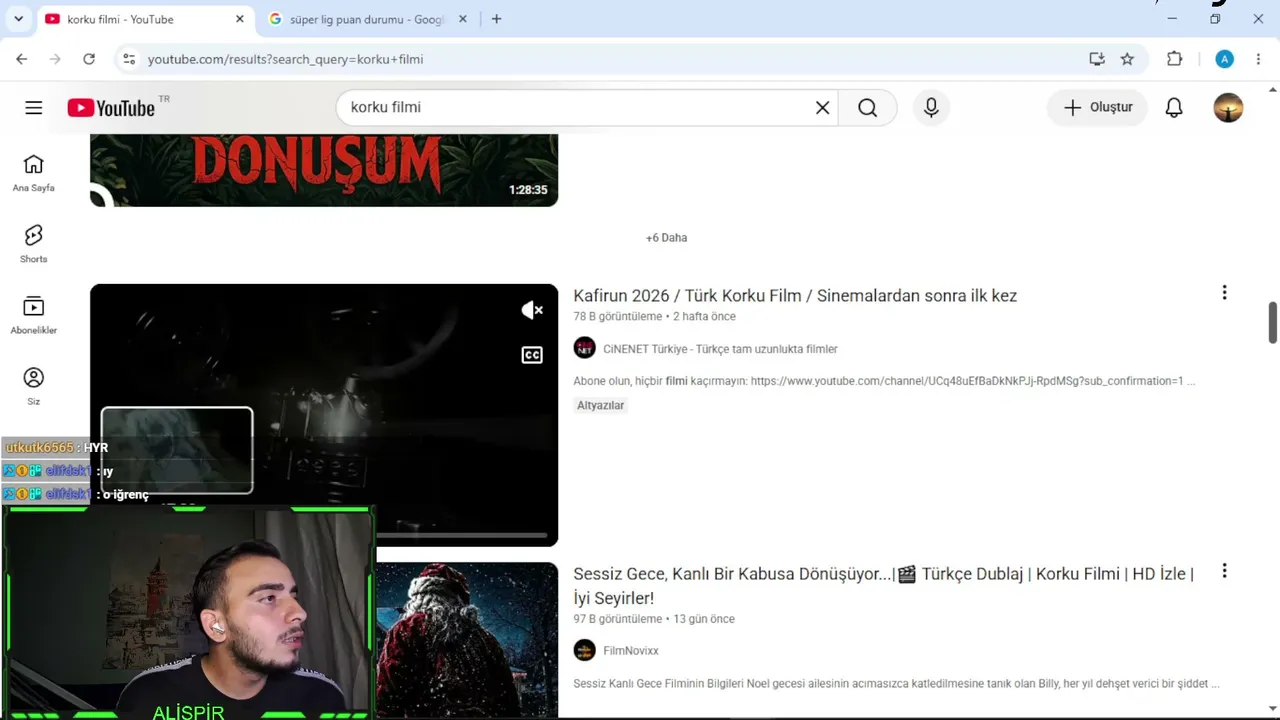1280x720 pixels.
Task: Close the süper lig puan durumu tab
Action: 463,19
